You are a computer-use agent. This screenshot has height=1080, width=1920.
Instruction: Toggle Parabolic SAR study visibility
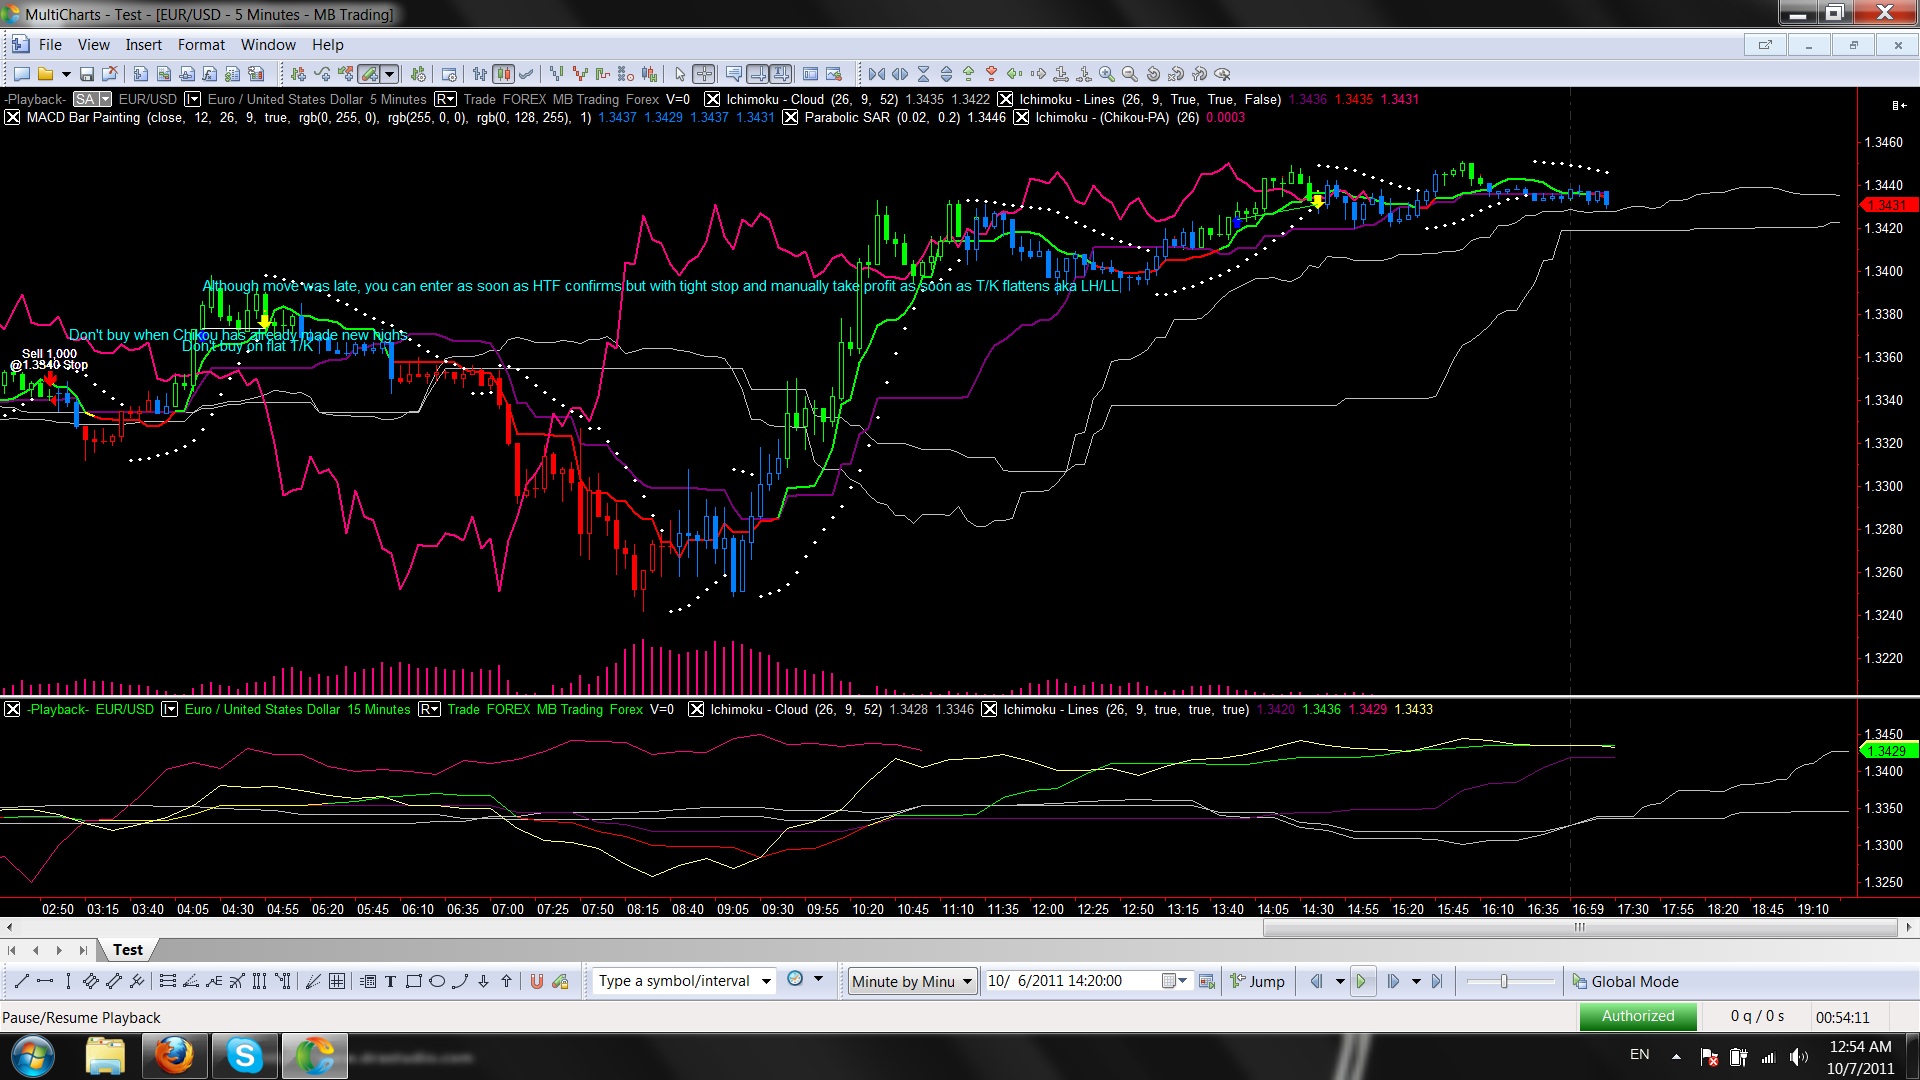(x=790, y=117)
